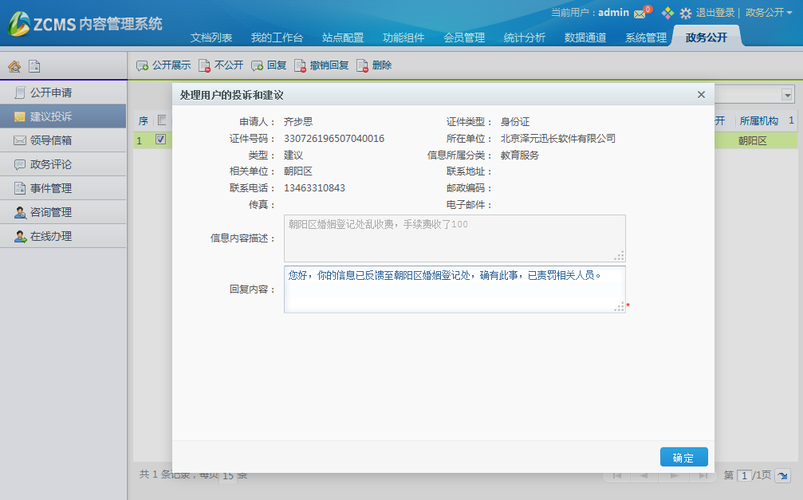803x500 pixels.
Task: Uncheck the checkbox in row 1
Action: point(161,140)
